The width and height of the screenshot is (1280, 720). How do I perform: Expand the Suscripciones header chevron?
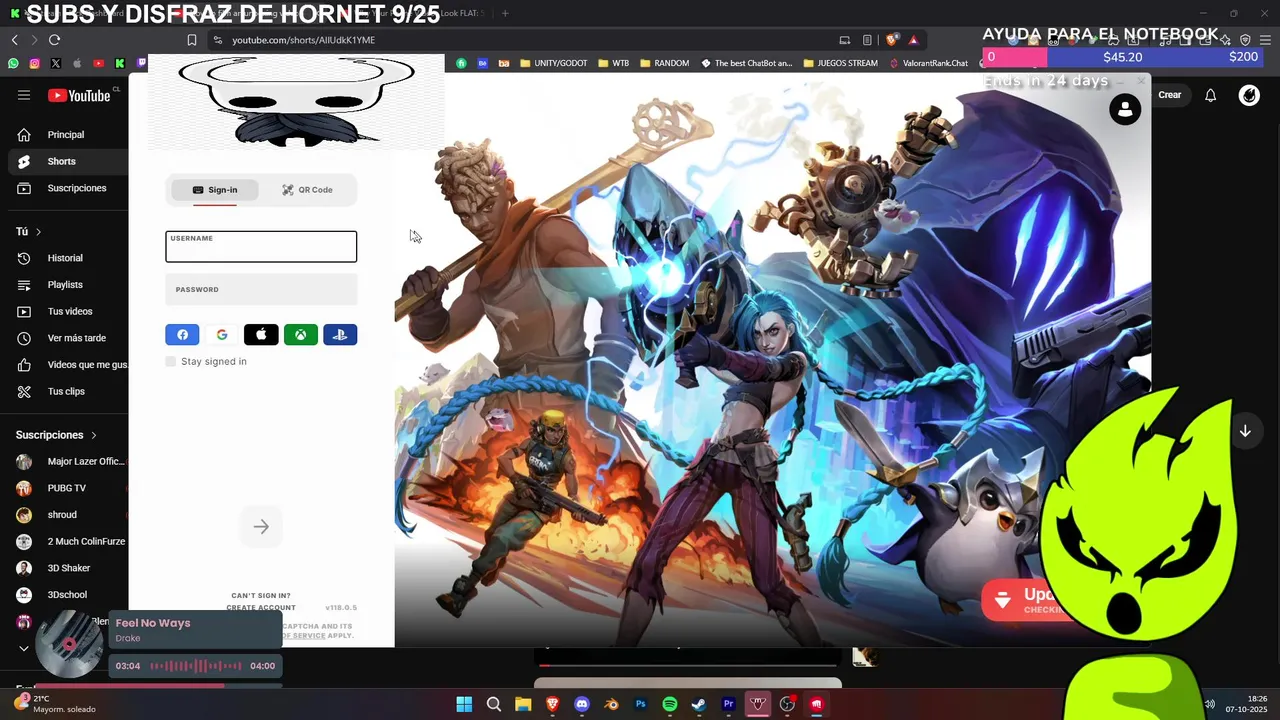tap(94, 435)
